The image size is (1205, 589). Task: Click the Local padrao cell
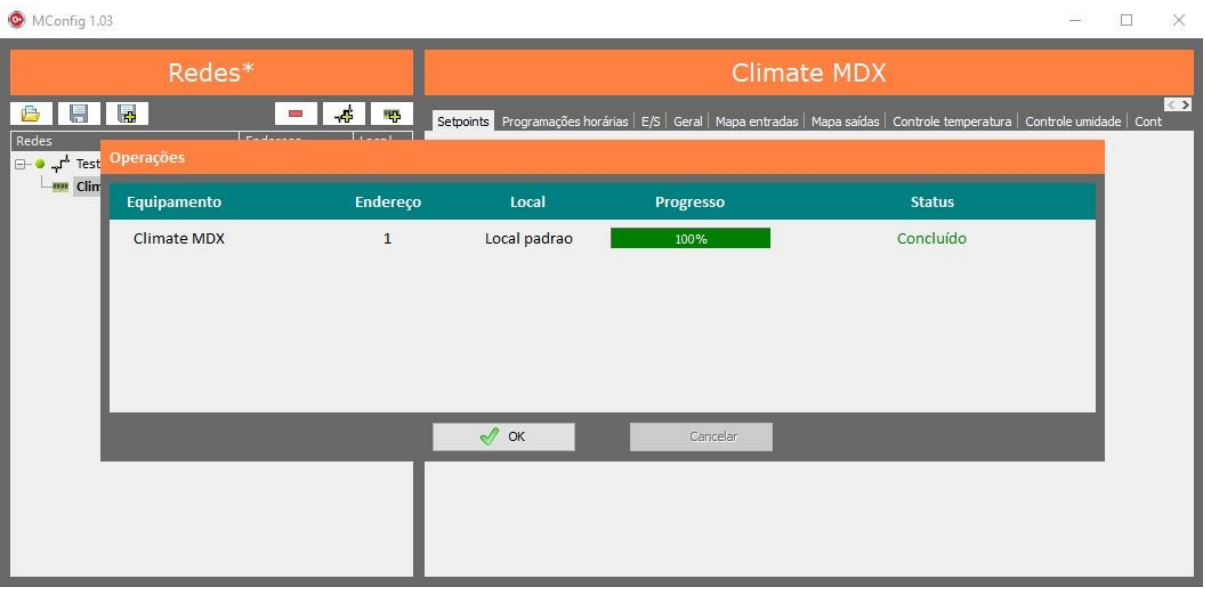click(x=529, y=239)
